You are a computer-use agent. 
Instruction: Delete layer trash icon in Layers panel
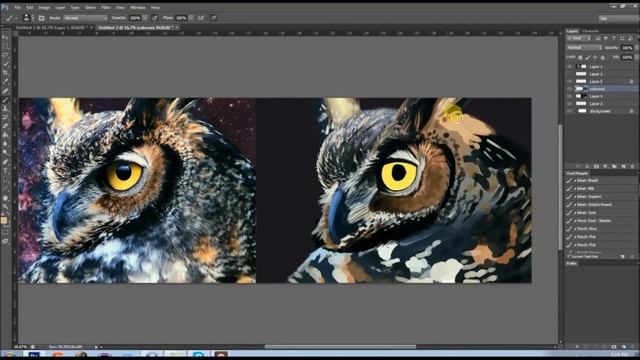(632, 167)
